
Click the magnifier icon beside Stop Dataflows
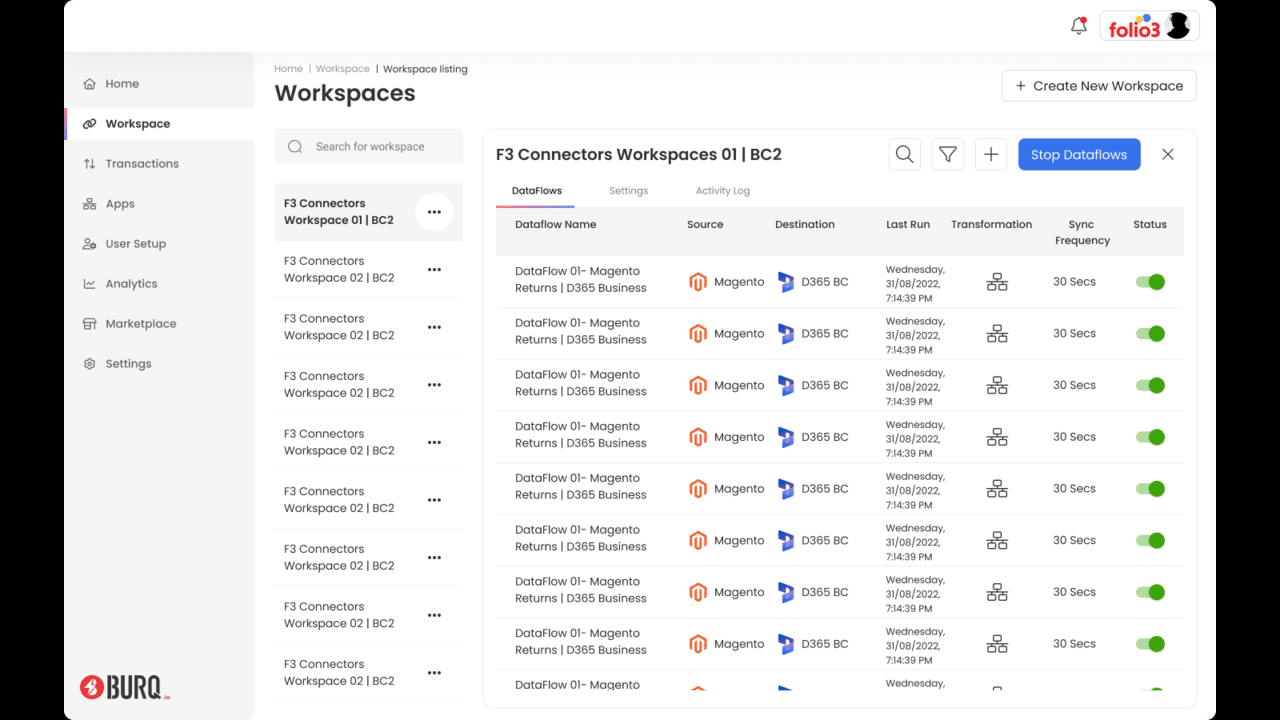coord(904,154)
